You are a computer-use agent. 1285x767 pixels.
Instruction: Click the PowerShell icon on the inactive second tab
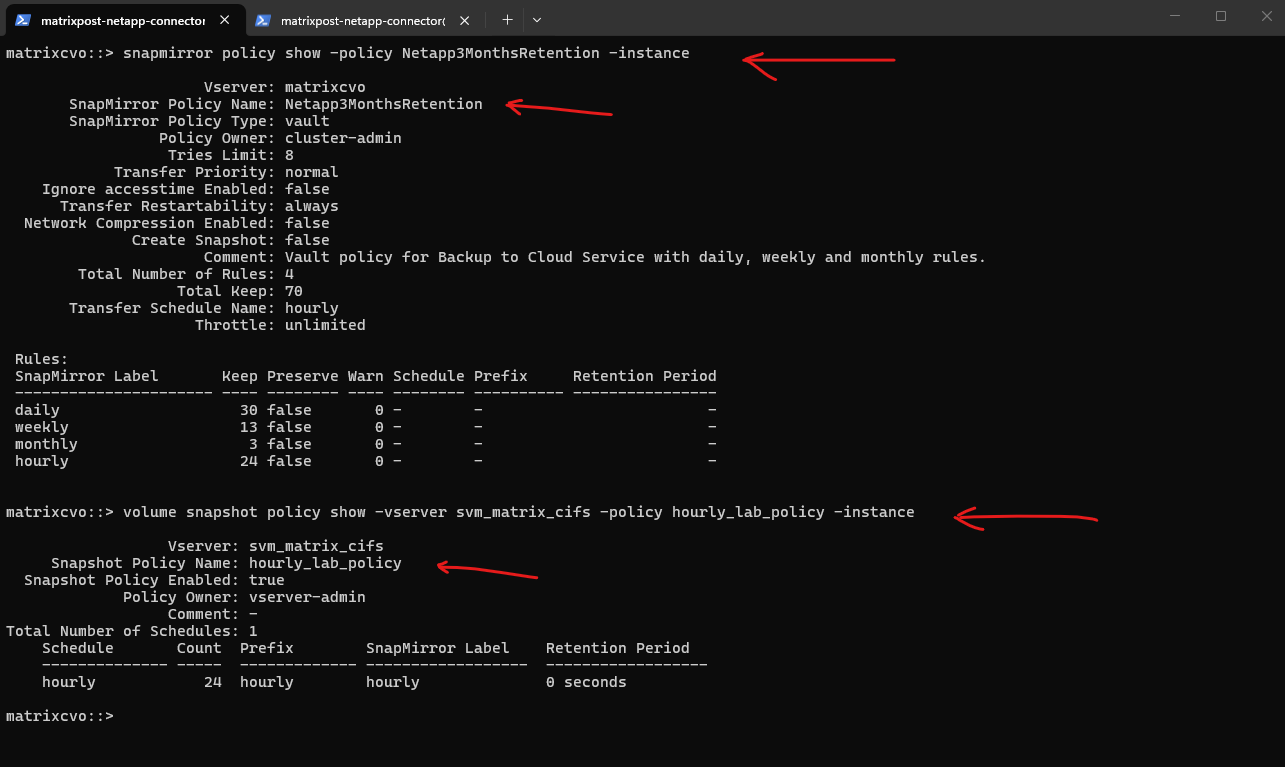(x=262, y=20)
